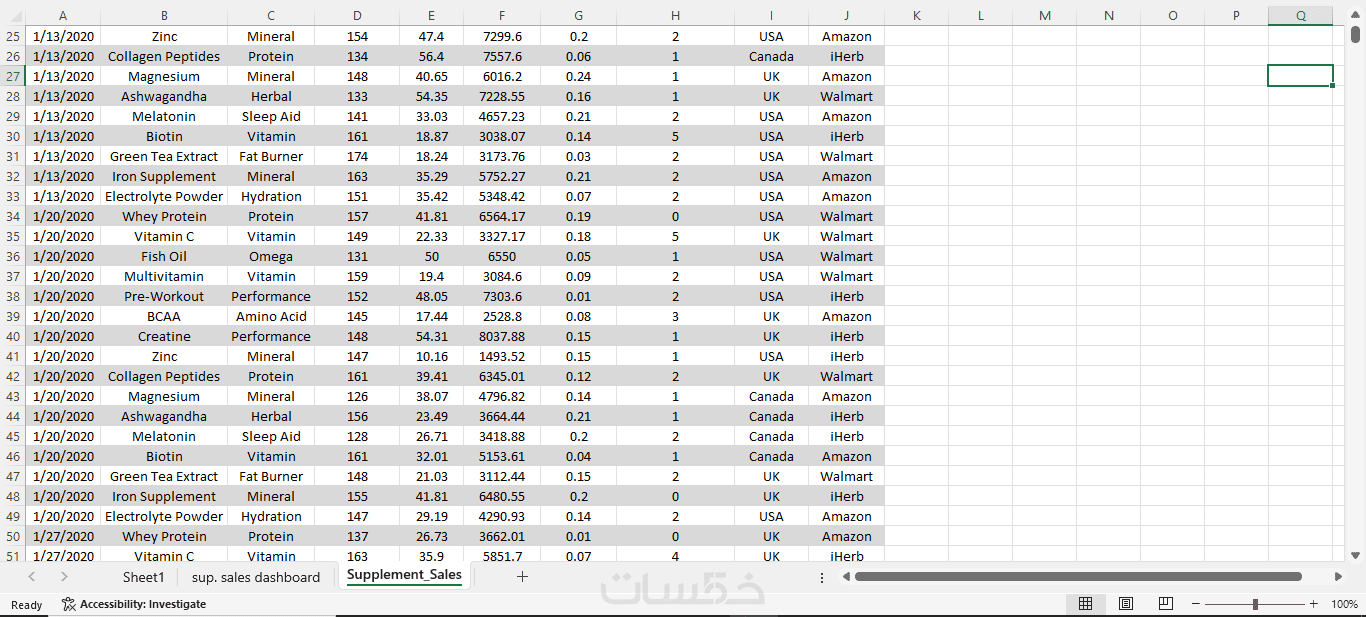Screen dimensions: 1366x617
Task: Switch to Normal view icon
Action: pyautogui.click(x=1085, y=604)
